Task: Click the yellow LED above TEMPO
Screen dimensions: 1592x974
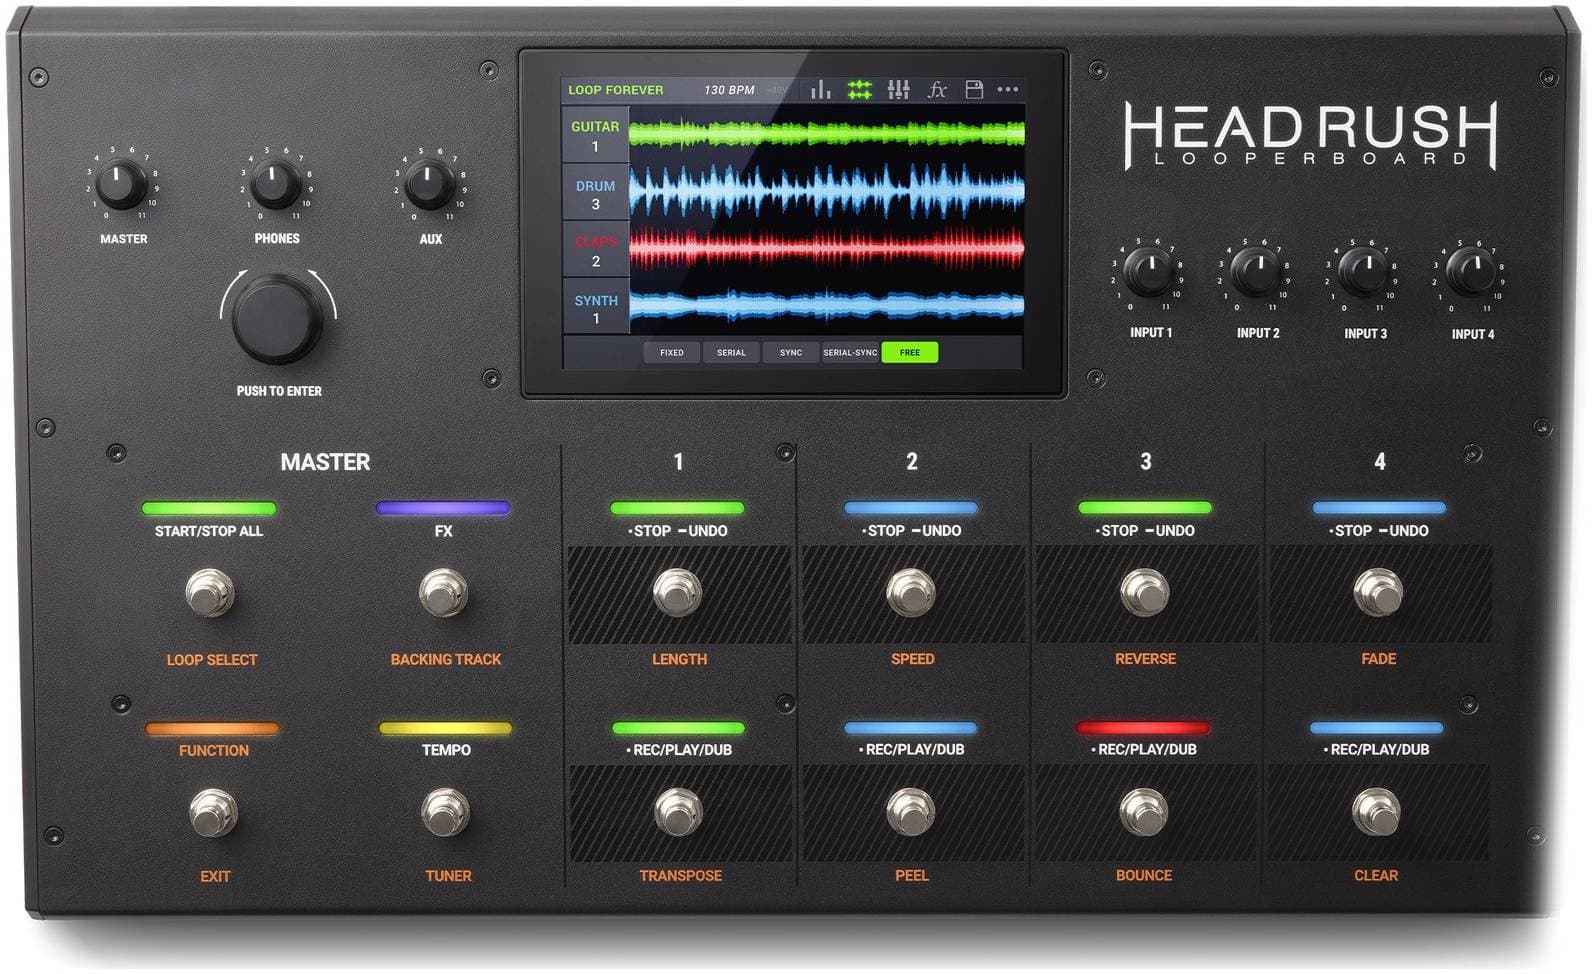Action: [446, 729]
